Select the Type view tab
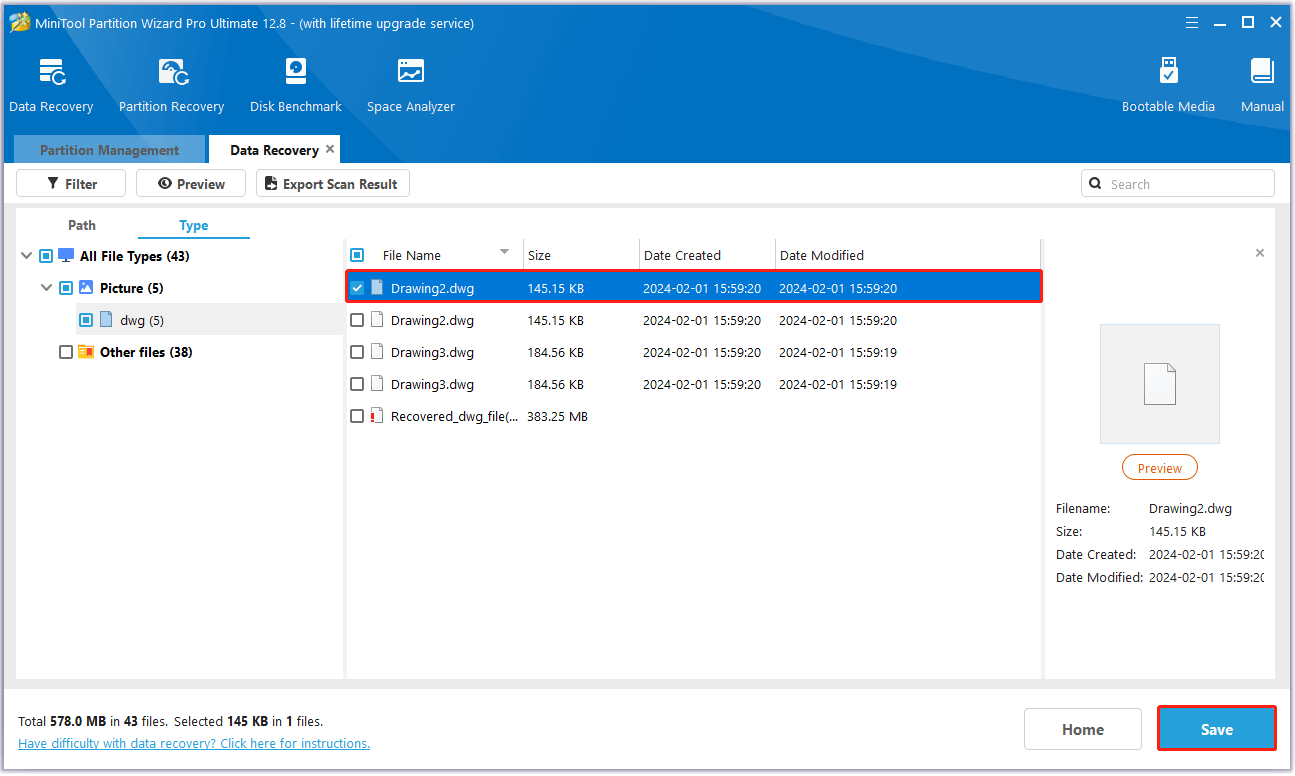Screen dimensions: 1295x776 coord(194,225)
